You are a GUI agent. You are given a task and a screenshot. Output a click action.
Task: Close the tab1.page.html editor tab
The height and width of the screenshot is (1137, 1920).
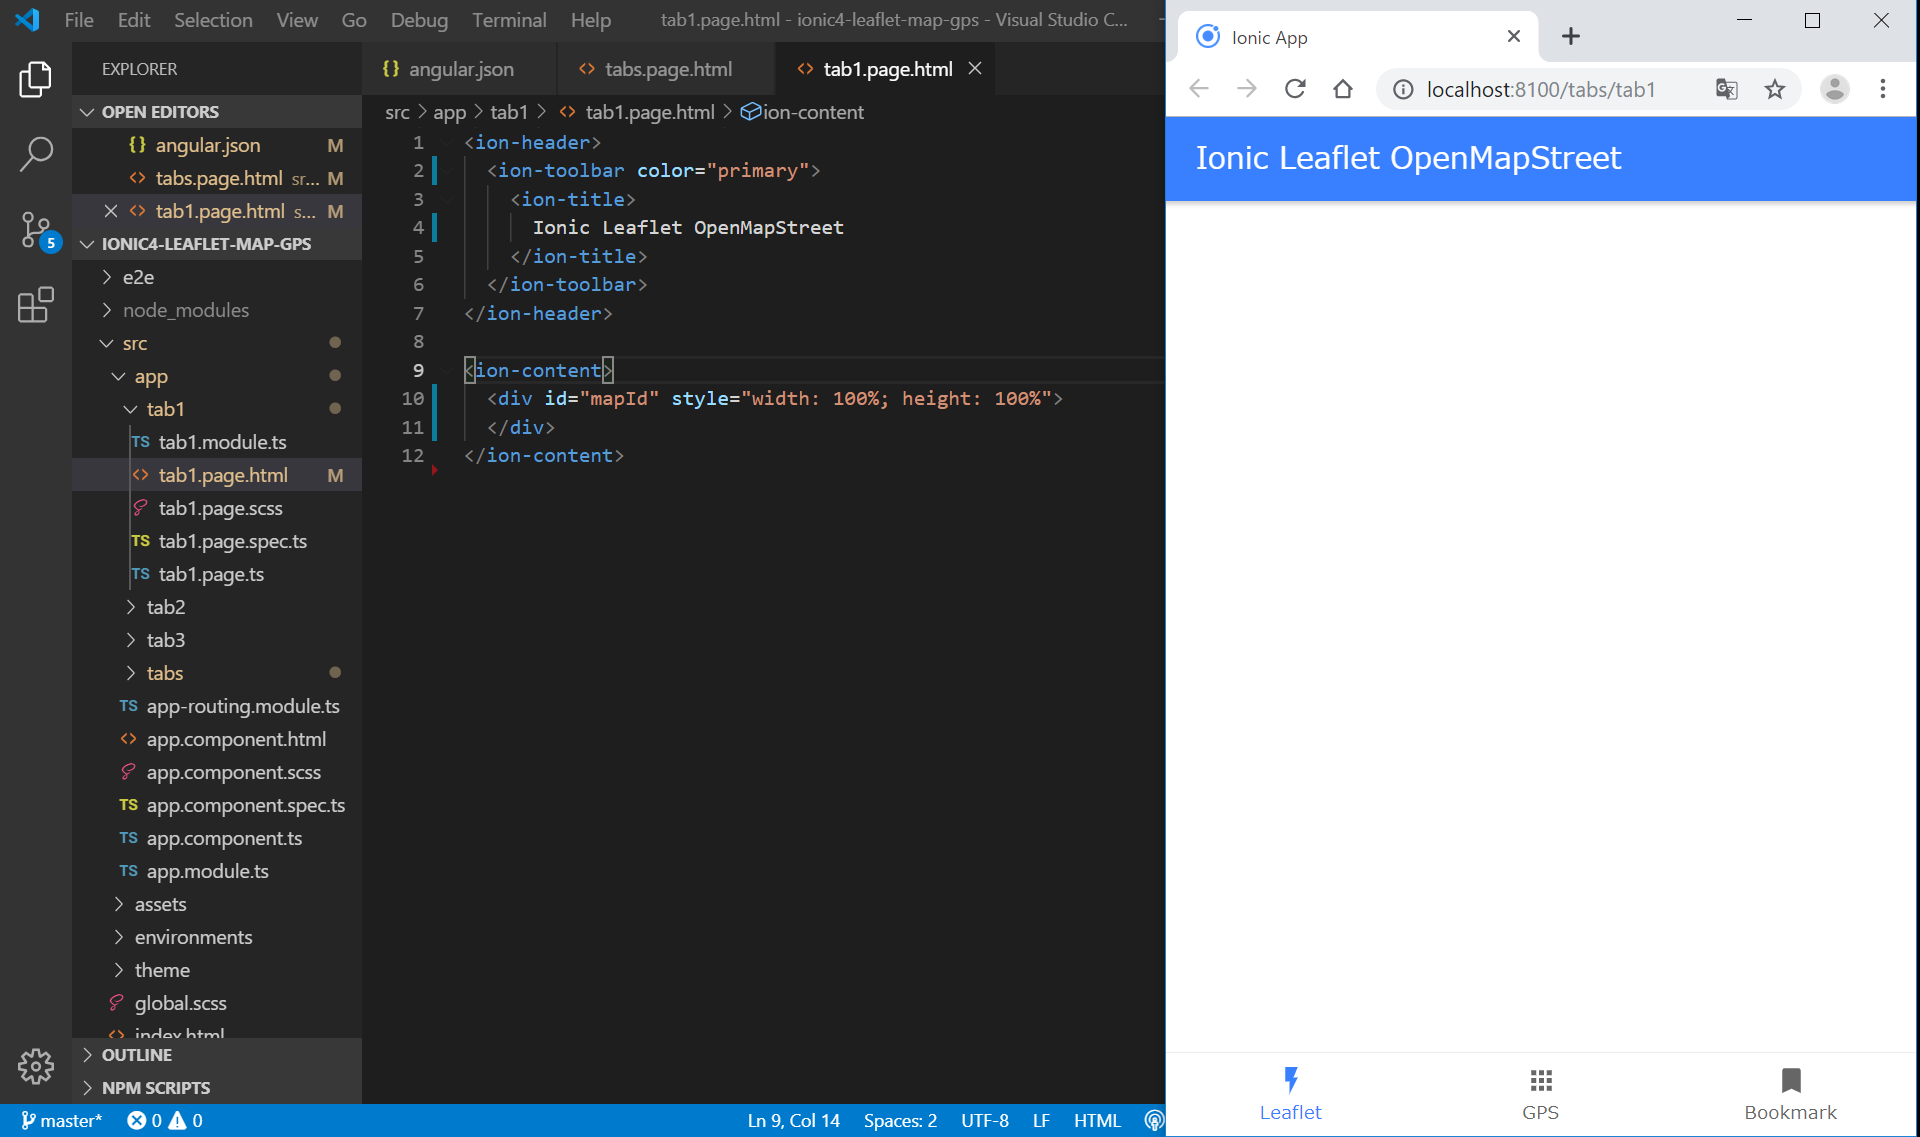[975, 68]
